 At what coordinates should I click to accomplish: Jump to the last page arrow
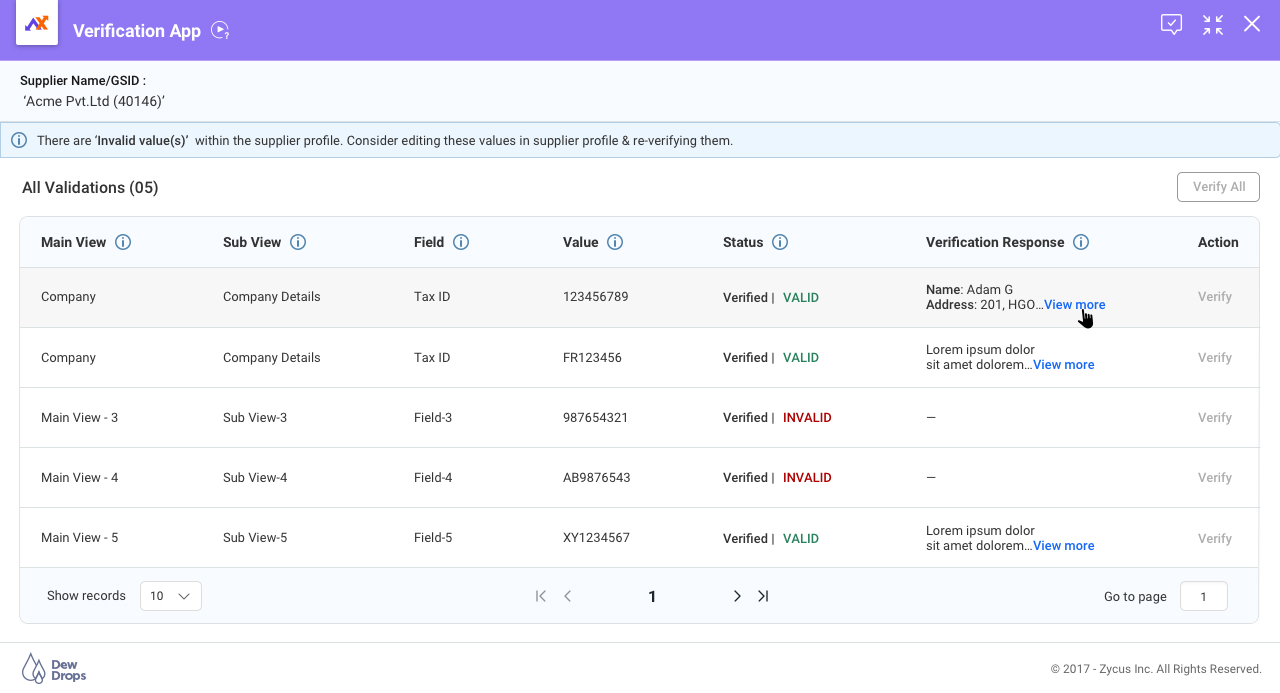pos(763,595)
